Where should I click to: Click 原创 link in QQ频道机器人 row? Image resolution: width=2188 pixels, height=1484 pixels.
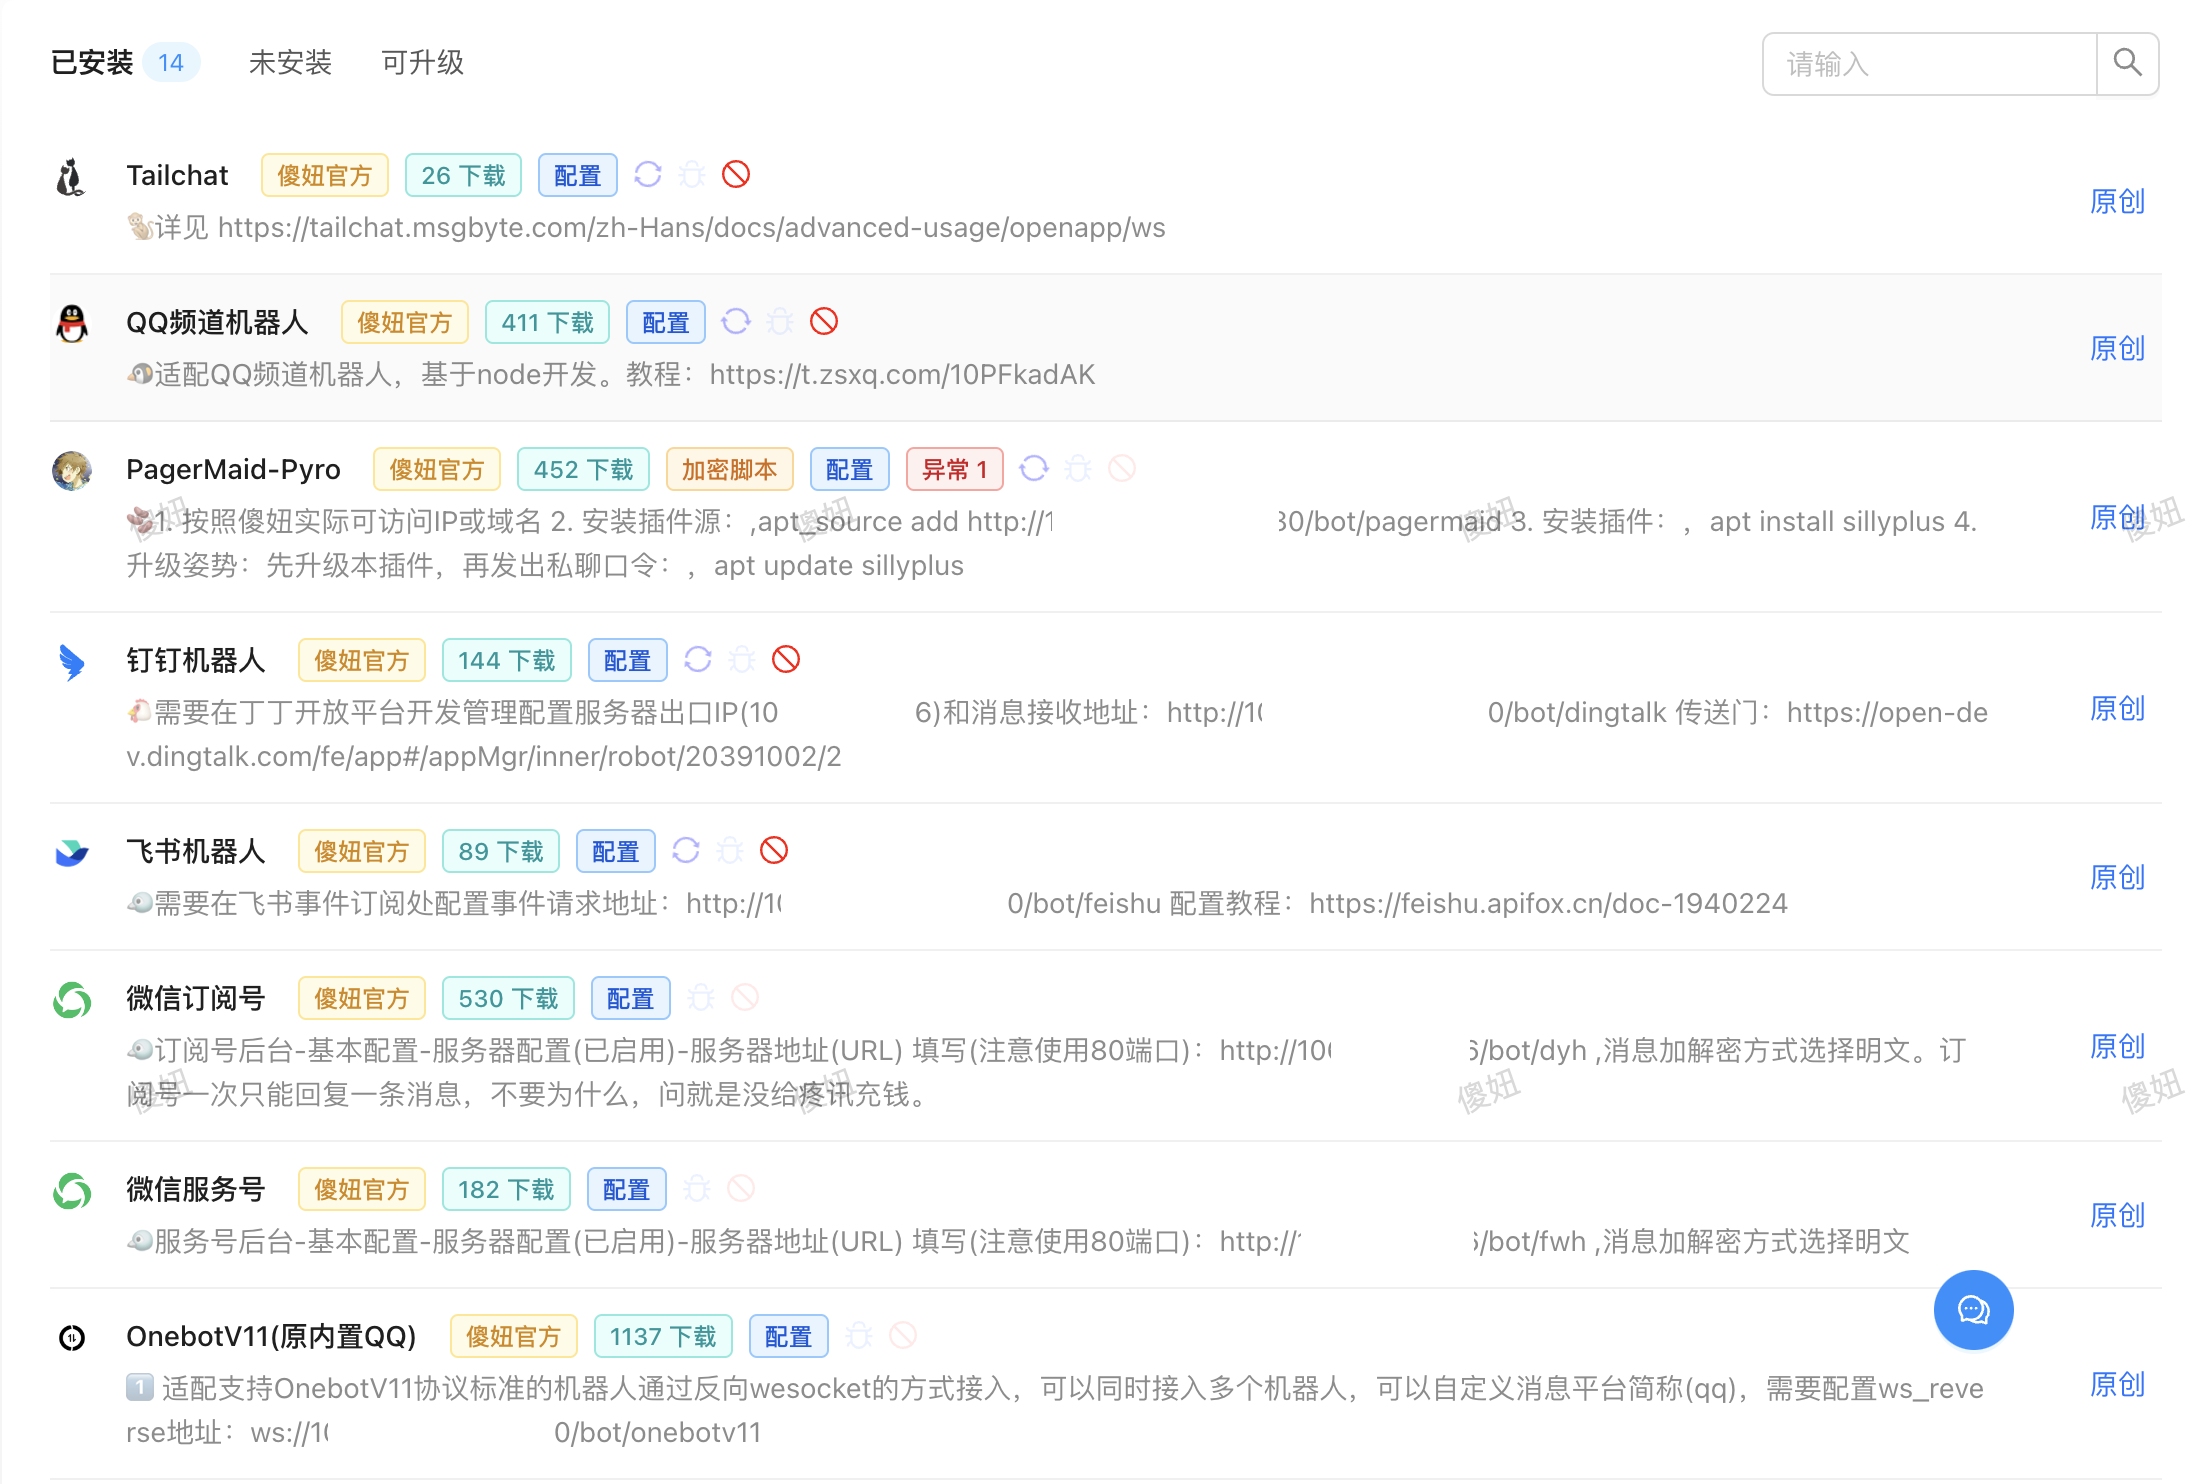coord(2117,348)
